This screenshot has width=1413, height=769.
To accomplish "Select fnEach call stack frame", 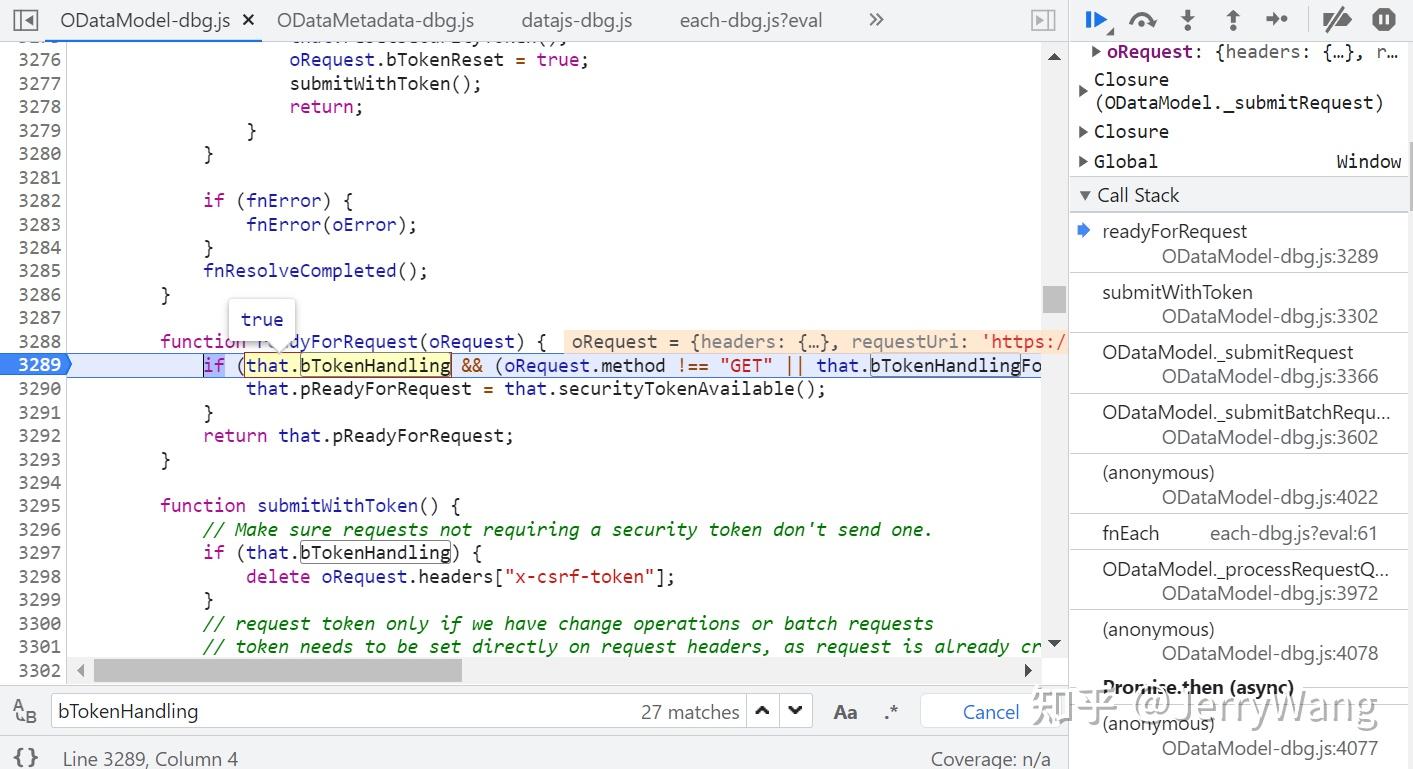I will pyautogui.click(x=1240, y=533).
